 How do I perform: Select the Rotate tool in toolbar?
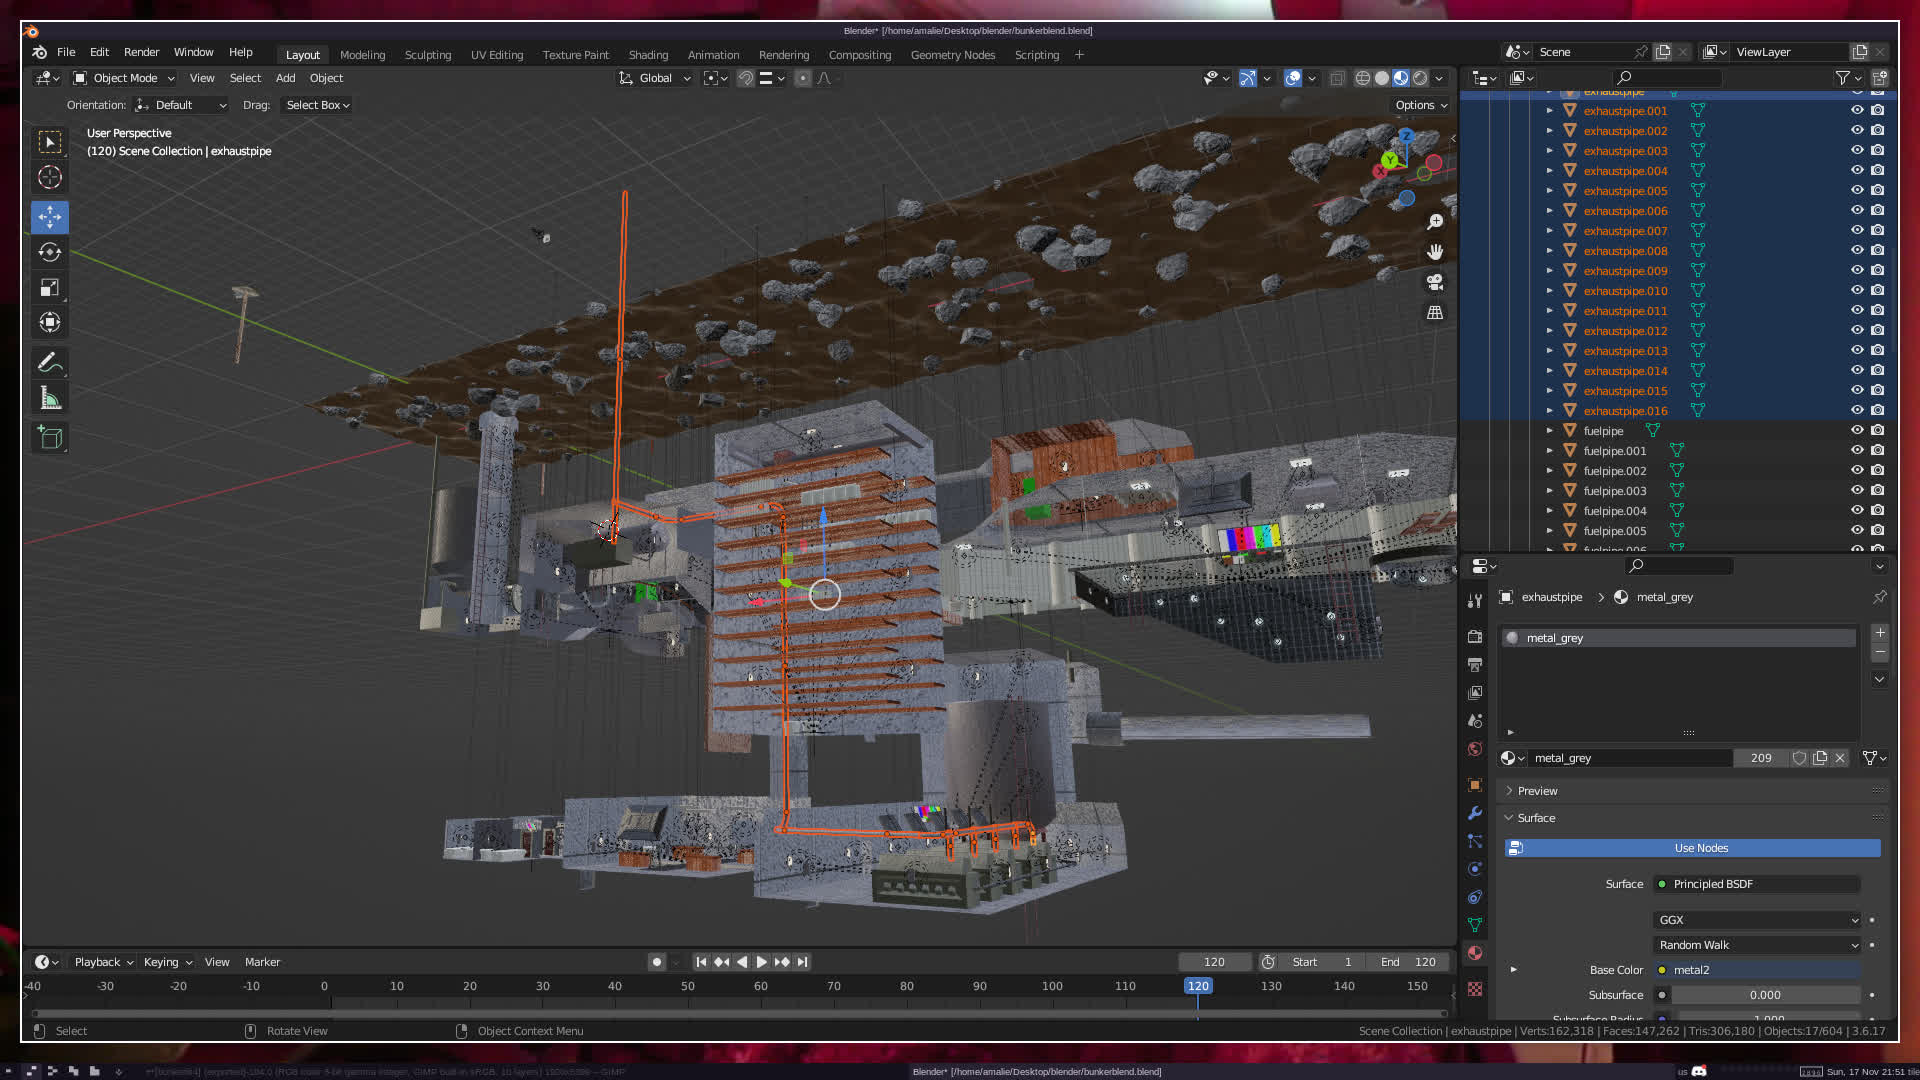pyautogui.click(x=50, y=252)
